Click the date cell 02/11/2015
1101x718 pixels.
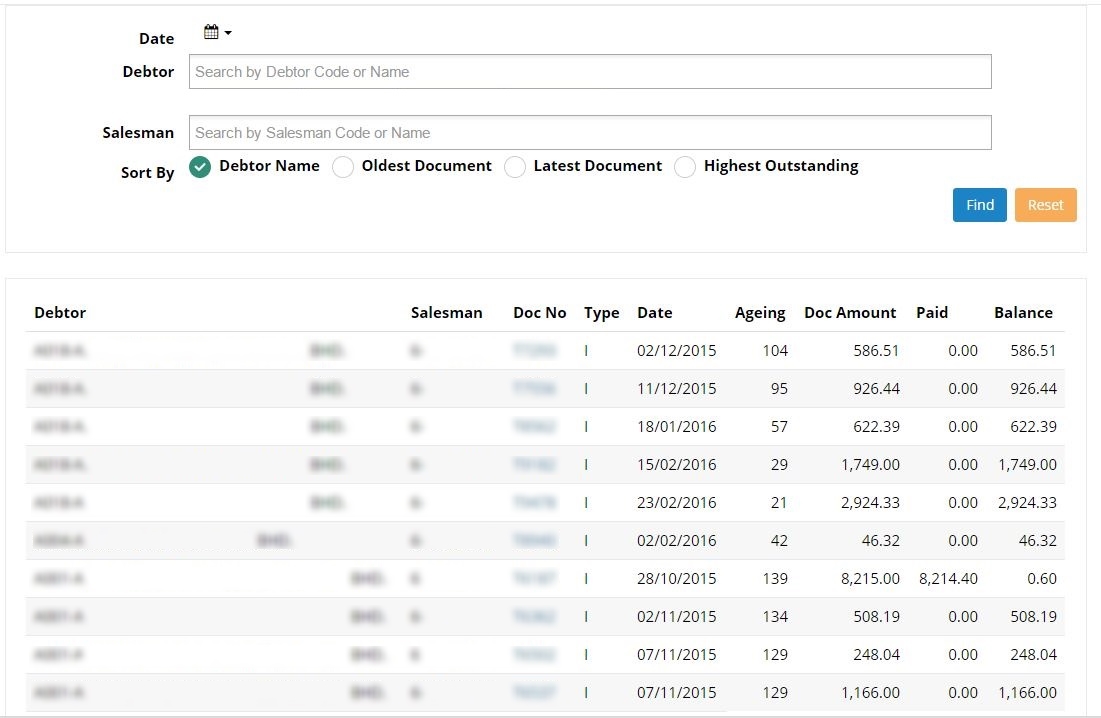tap(676, 616)
